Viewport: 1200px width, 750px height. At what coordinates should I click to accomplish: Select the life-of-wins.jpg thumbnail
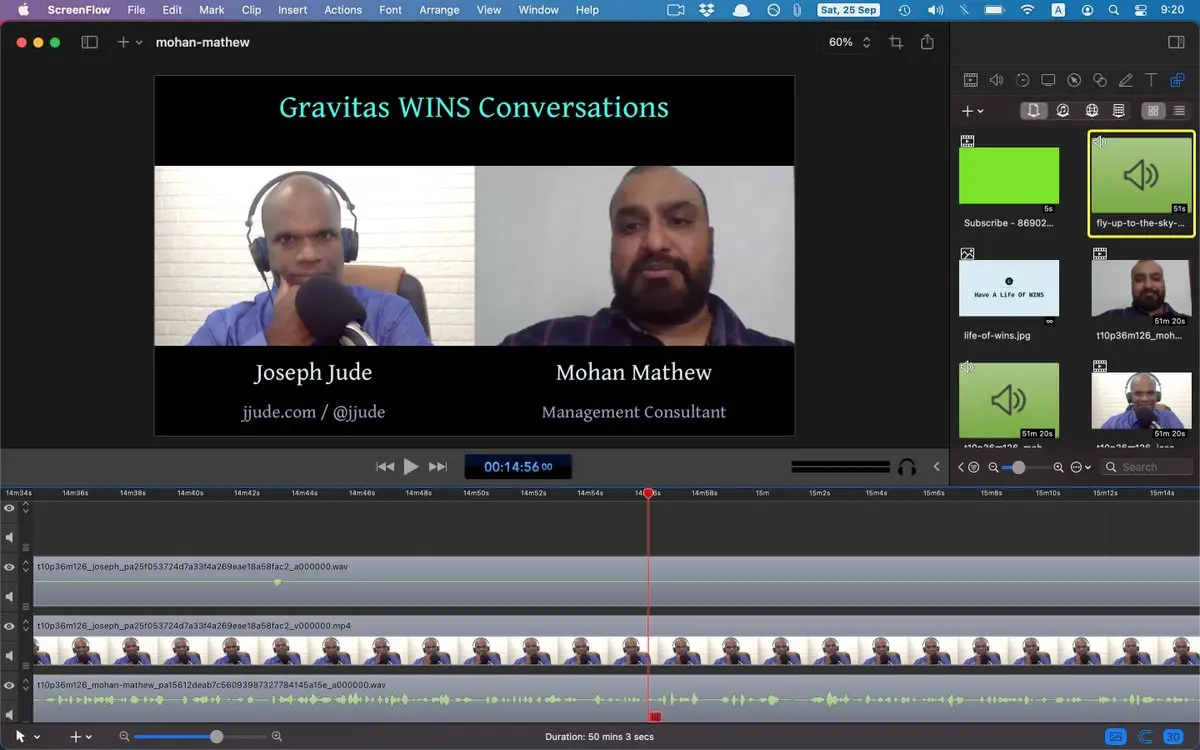(x=1009, y=288)
